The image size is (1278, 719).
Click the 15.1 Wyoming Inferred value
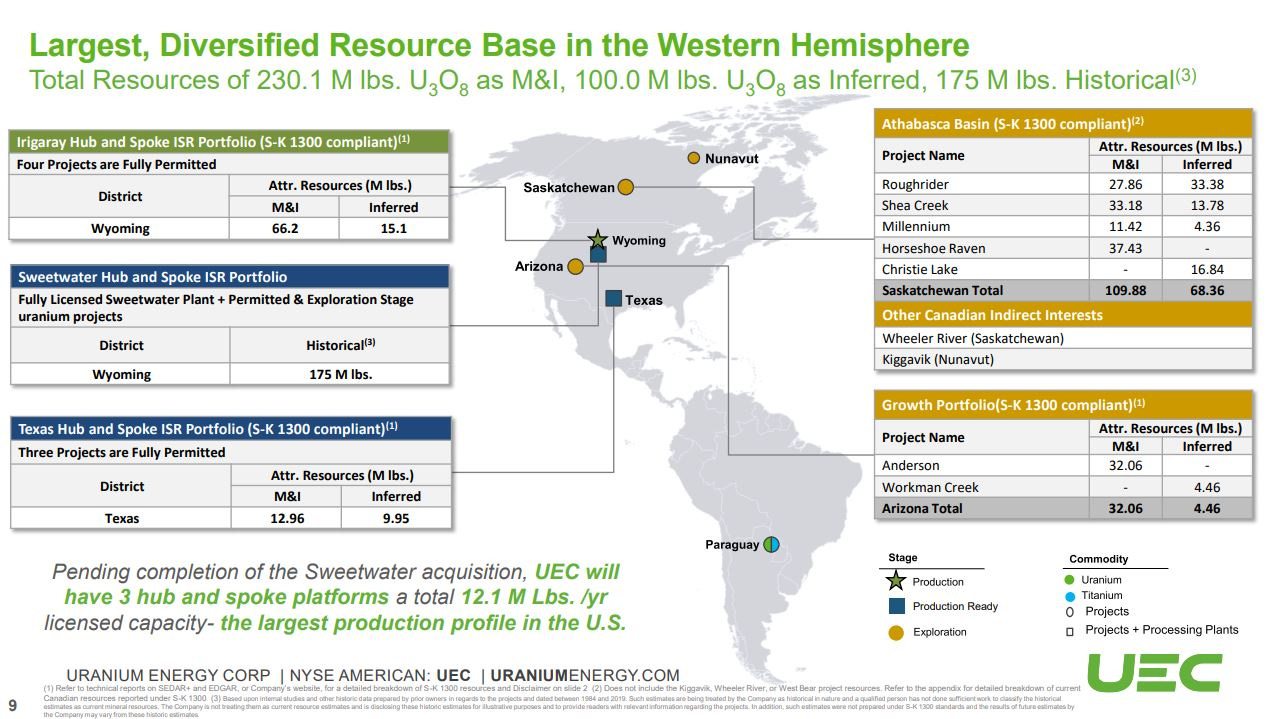point(393,228)
